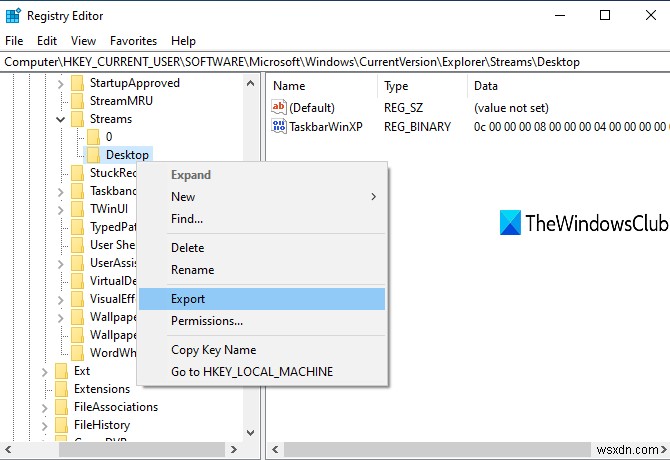This screenshot has width=670, height=460.
Task: Click the VisualEff folder icon
Action: (x=77, y=299)
